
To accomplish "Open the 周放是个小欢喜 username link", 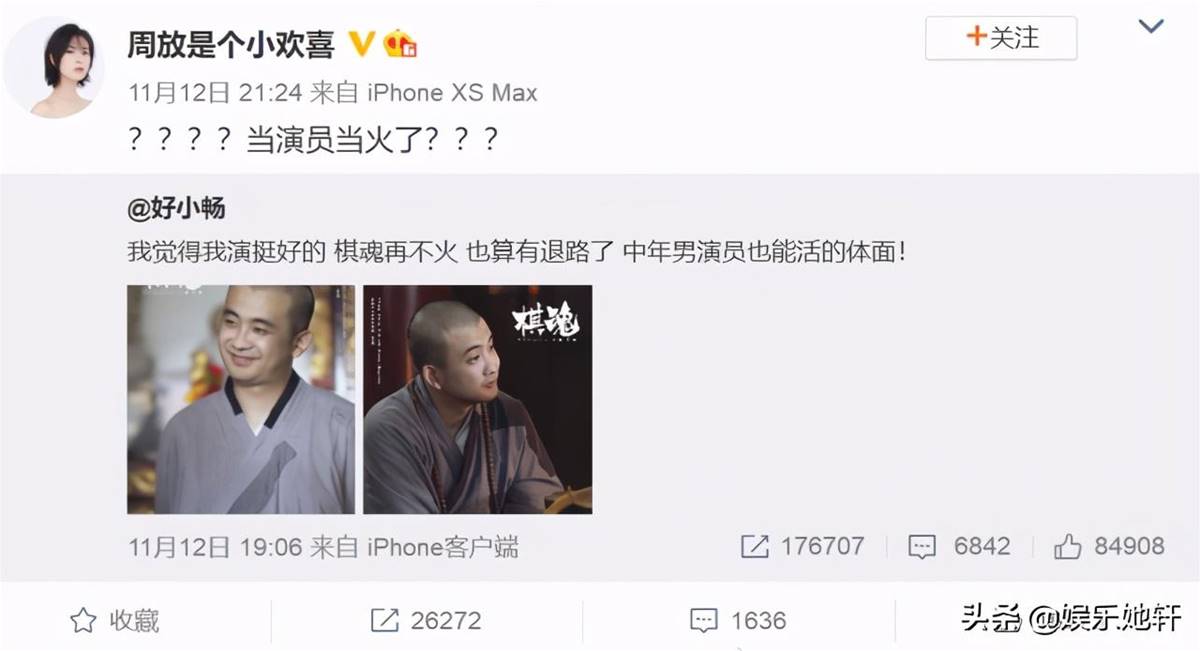I will pyautogui.click(x=231, y=44).
